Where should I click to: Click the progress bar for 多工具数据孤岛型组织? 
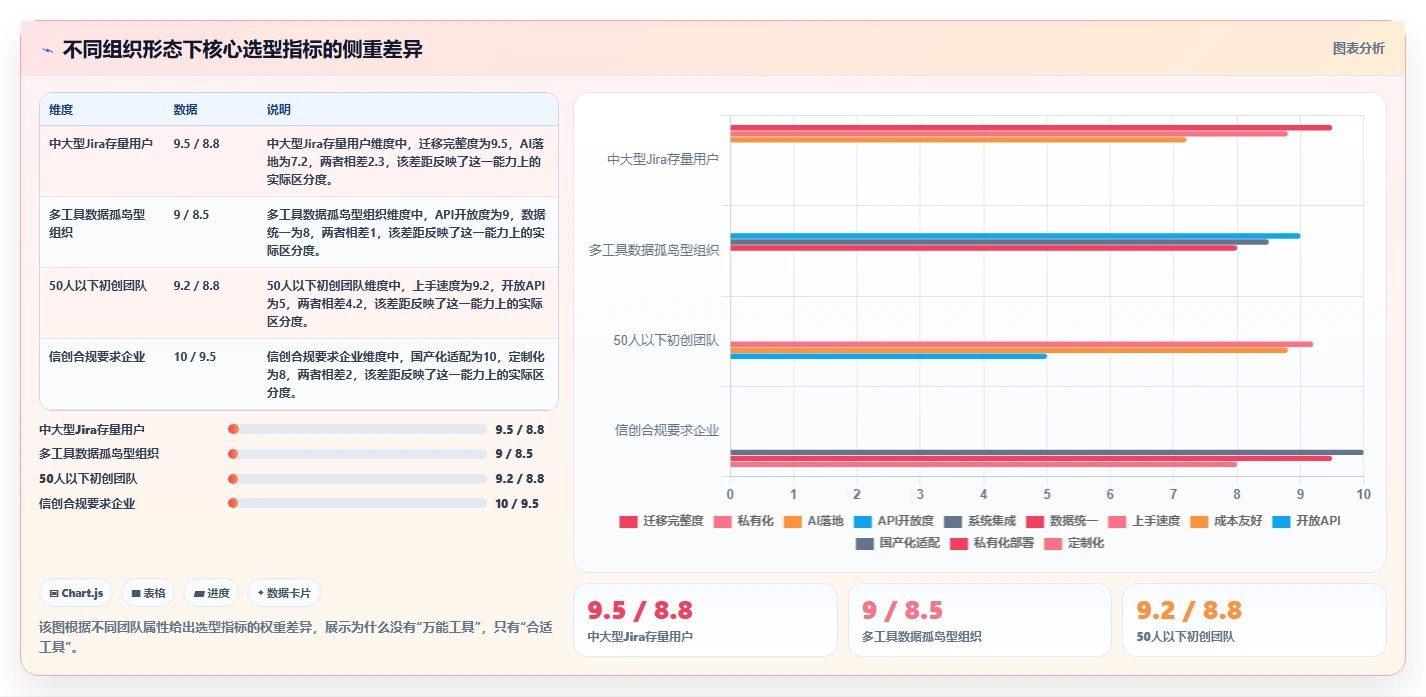(x=357, y=454)
